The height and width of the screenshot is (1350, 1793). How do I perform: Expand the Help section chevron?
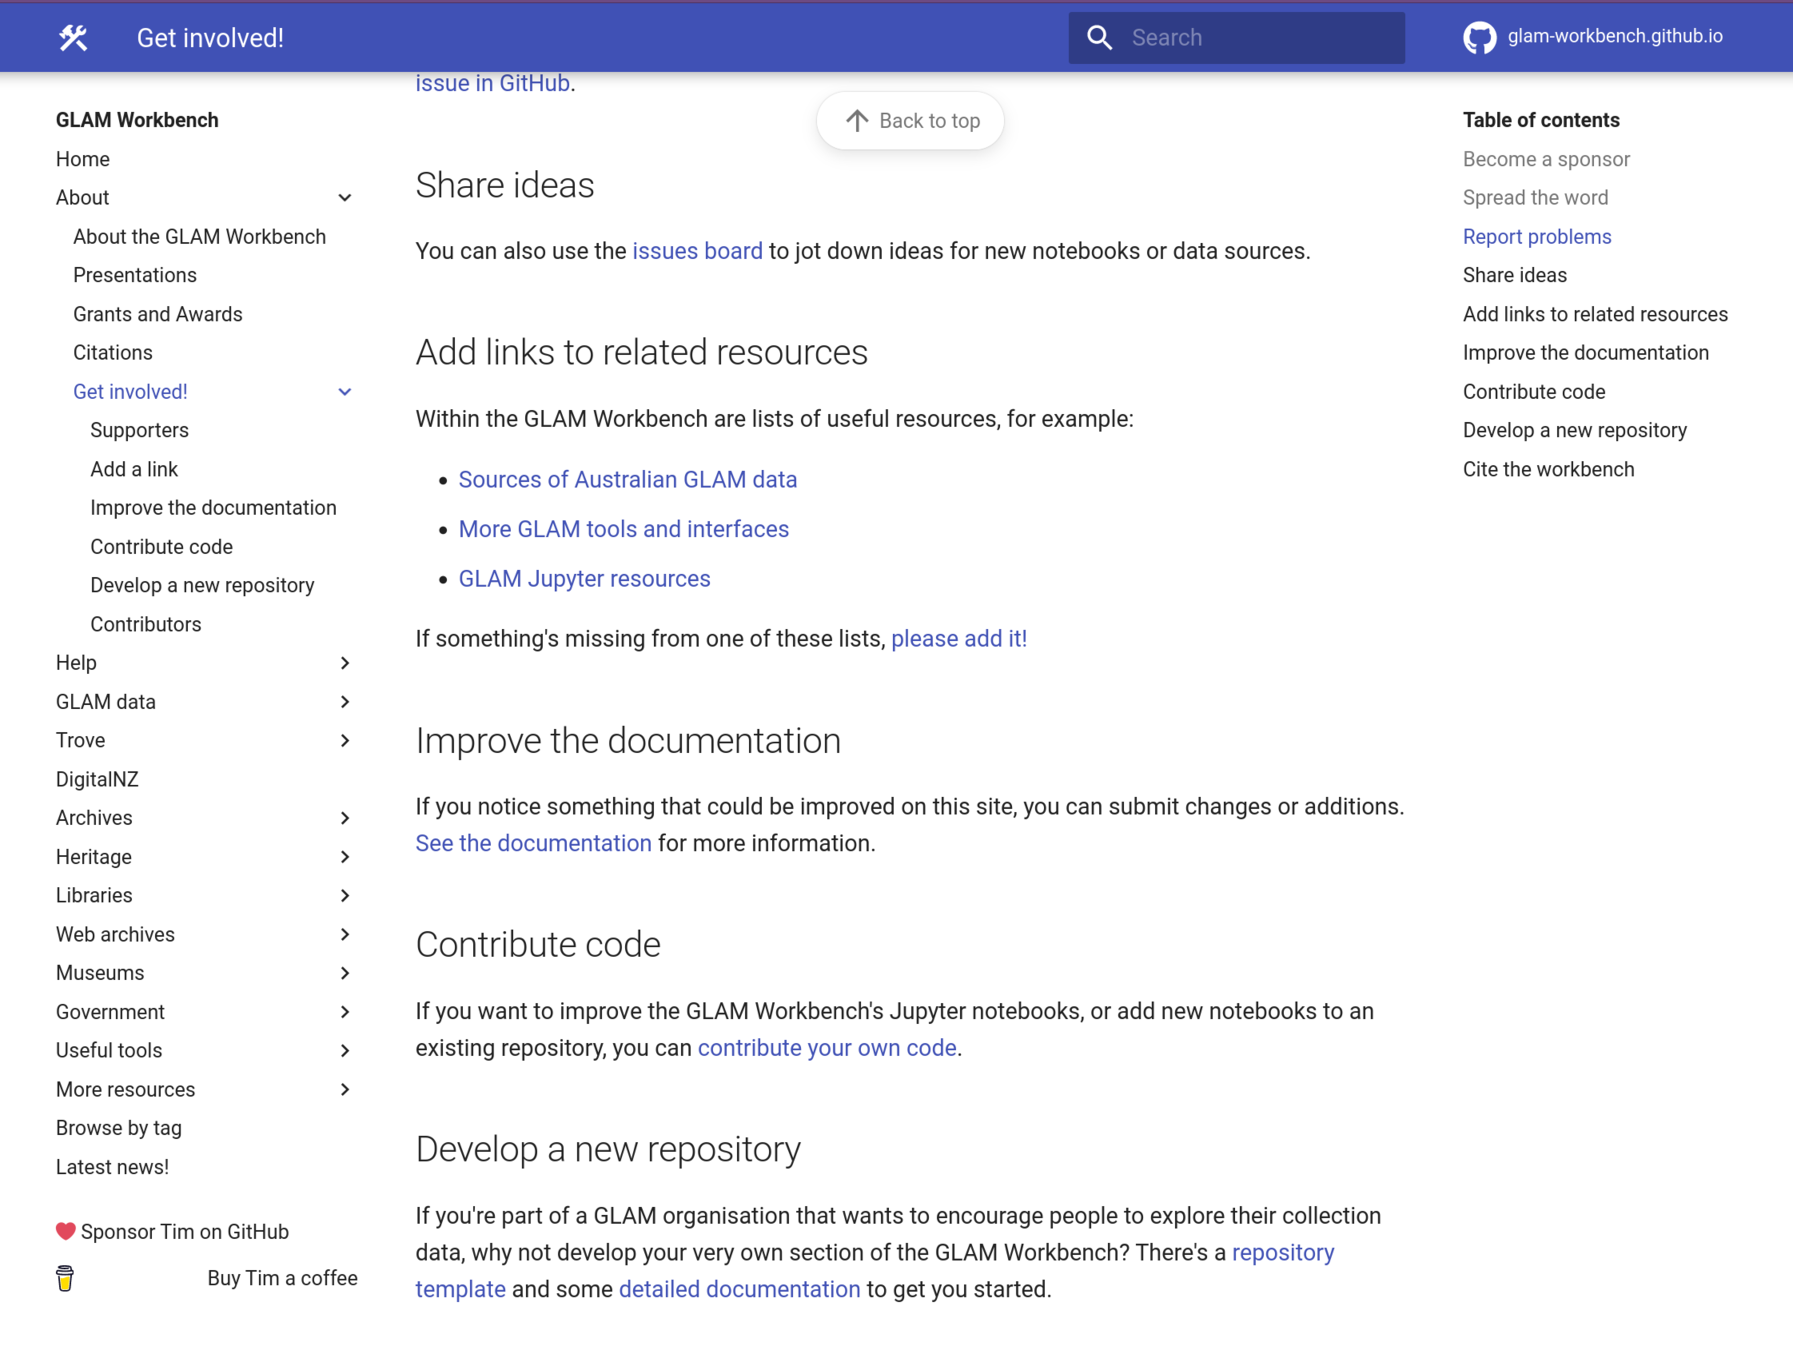coord(345,663)
